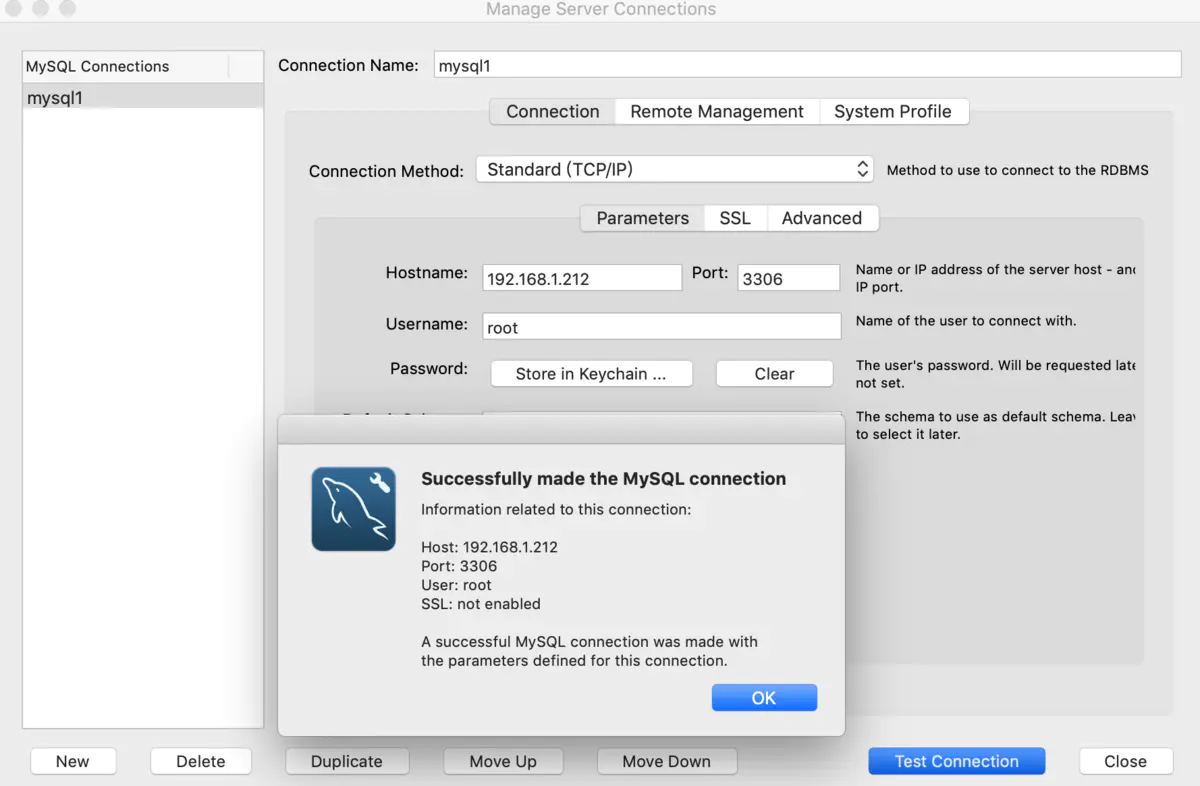Image resolution: width=1200 pixels, height=786 pixels.
Task: Confirm the success dialog with OK
Action: click(764, 698)
